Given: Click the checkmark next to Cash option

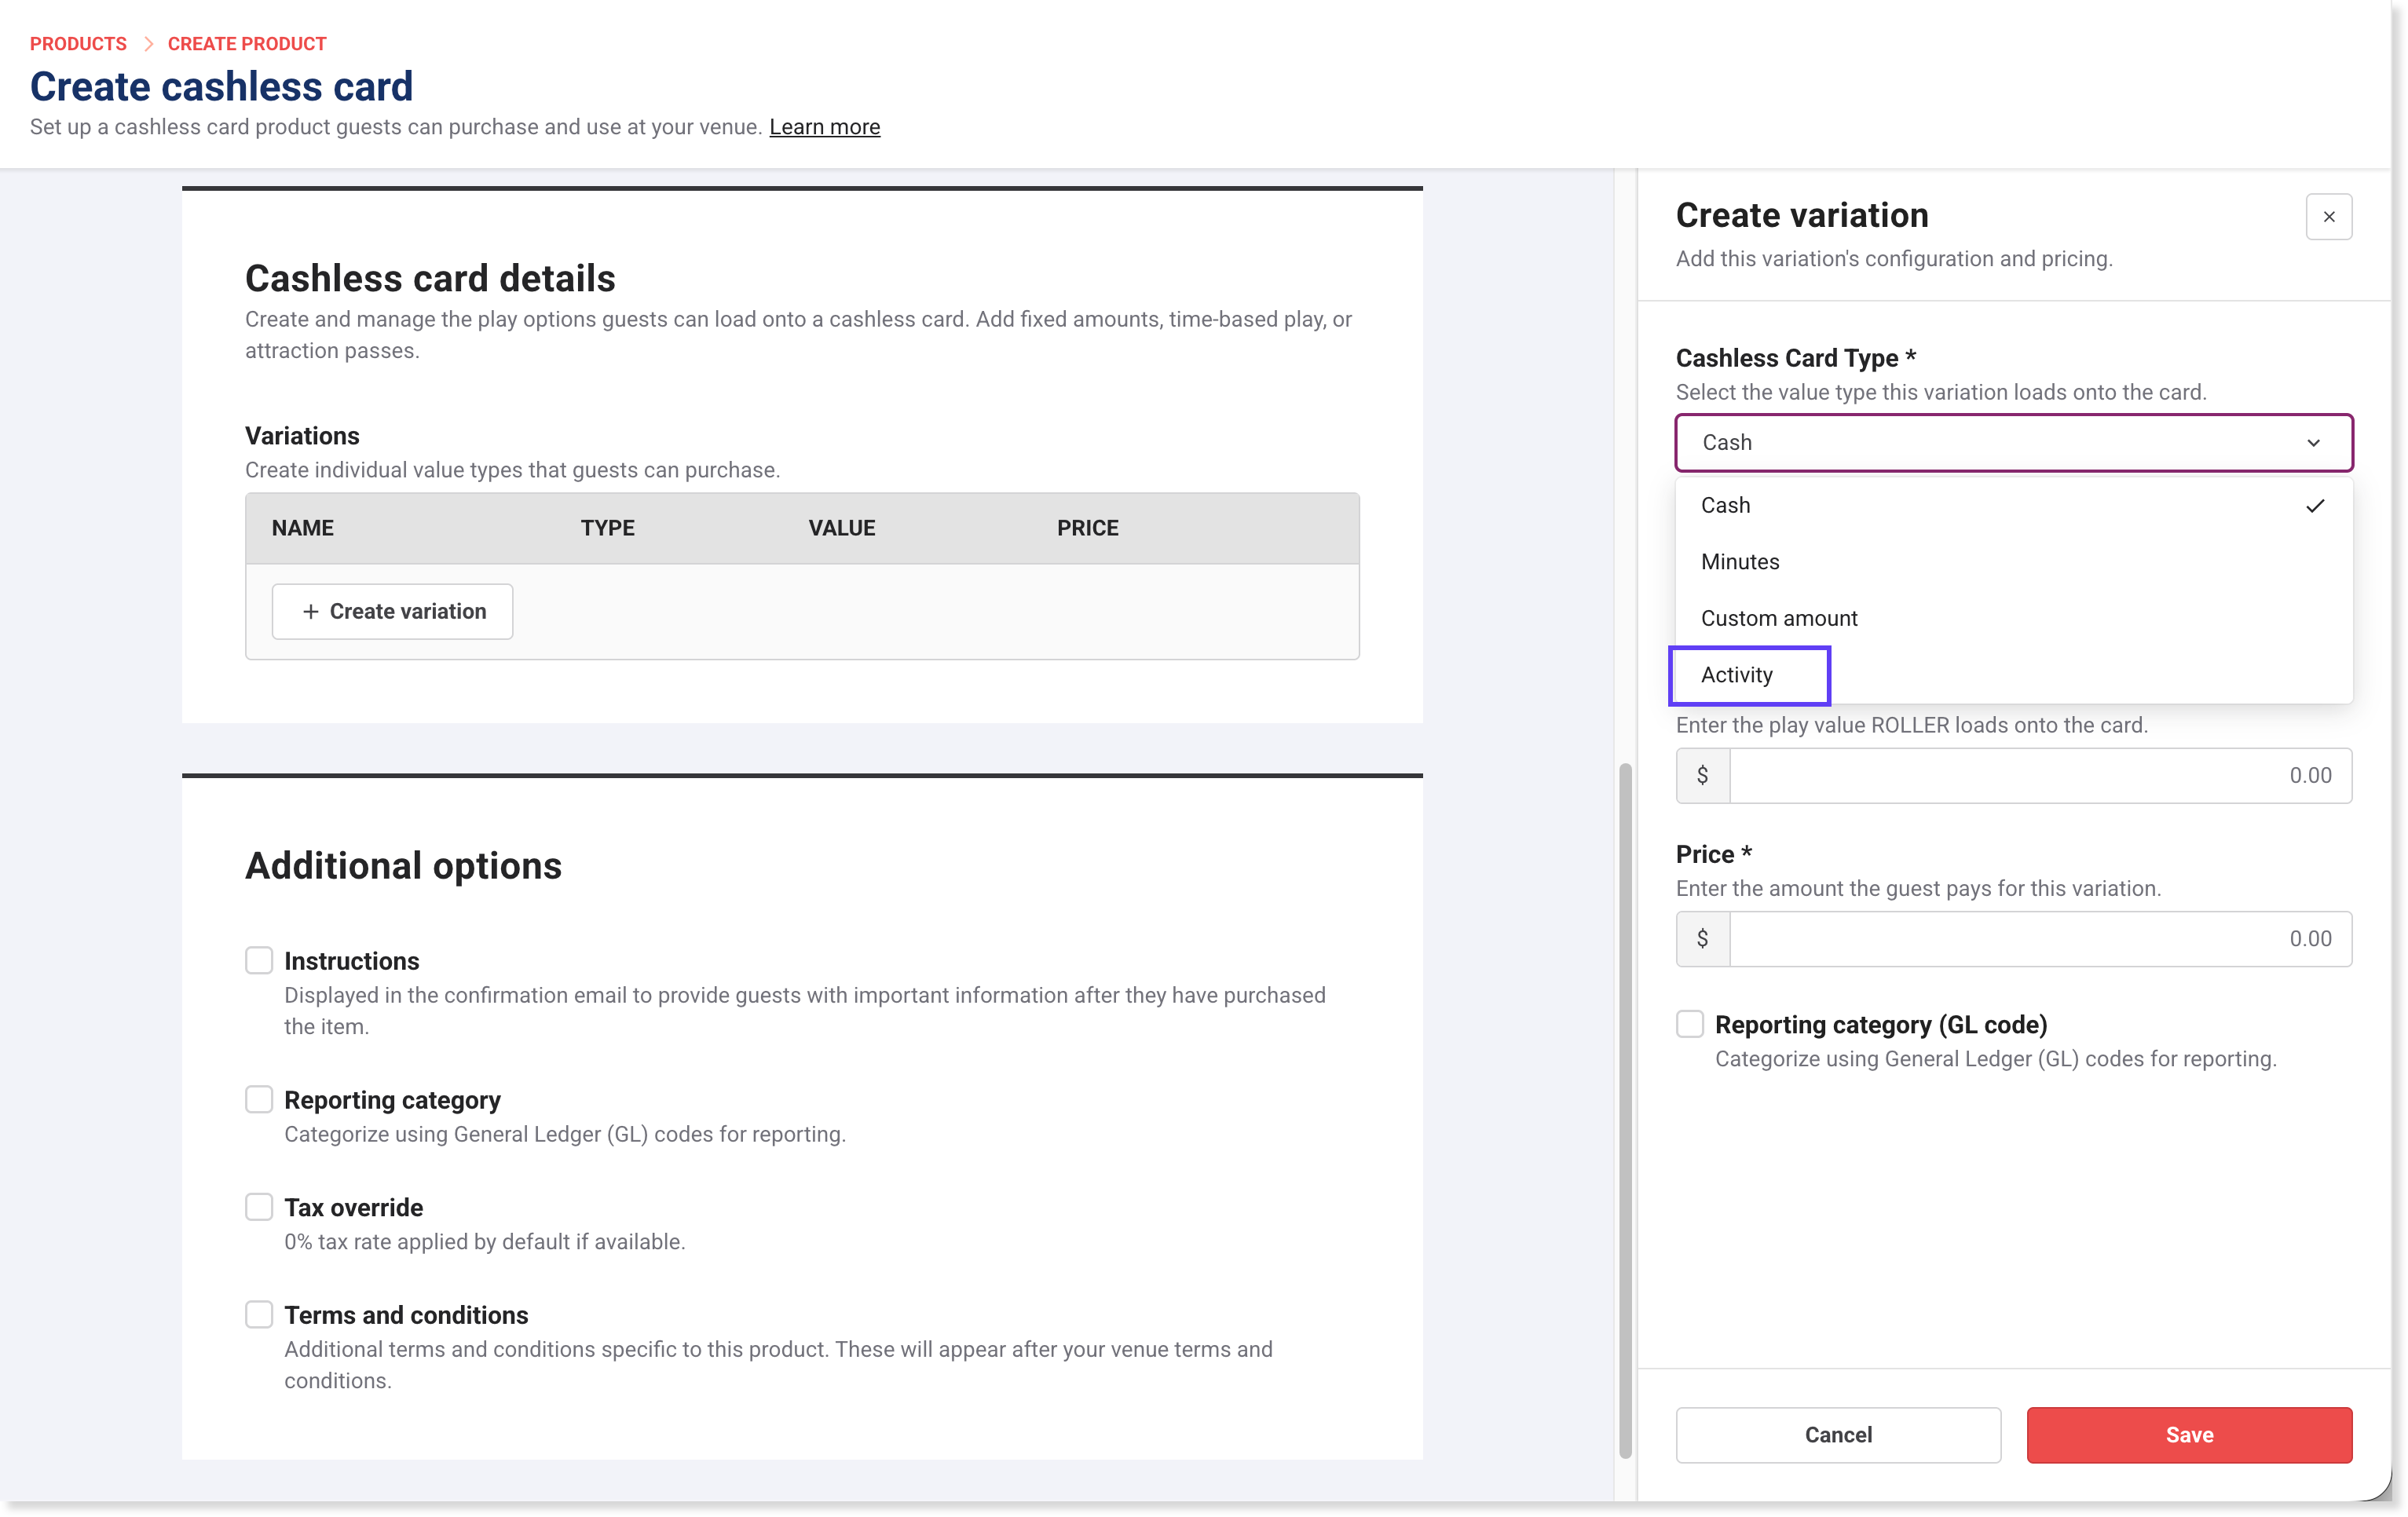Looking at the screenshot, I should [x=2314, y=506].
